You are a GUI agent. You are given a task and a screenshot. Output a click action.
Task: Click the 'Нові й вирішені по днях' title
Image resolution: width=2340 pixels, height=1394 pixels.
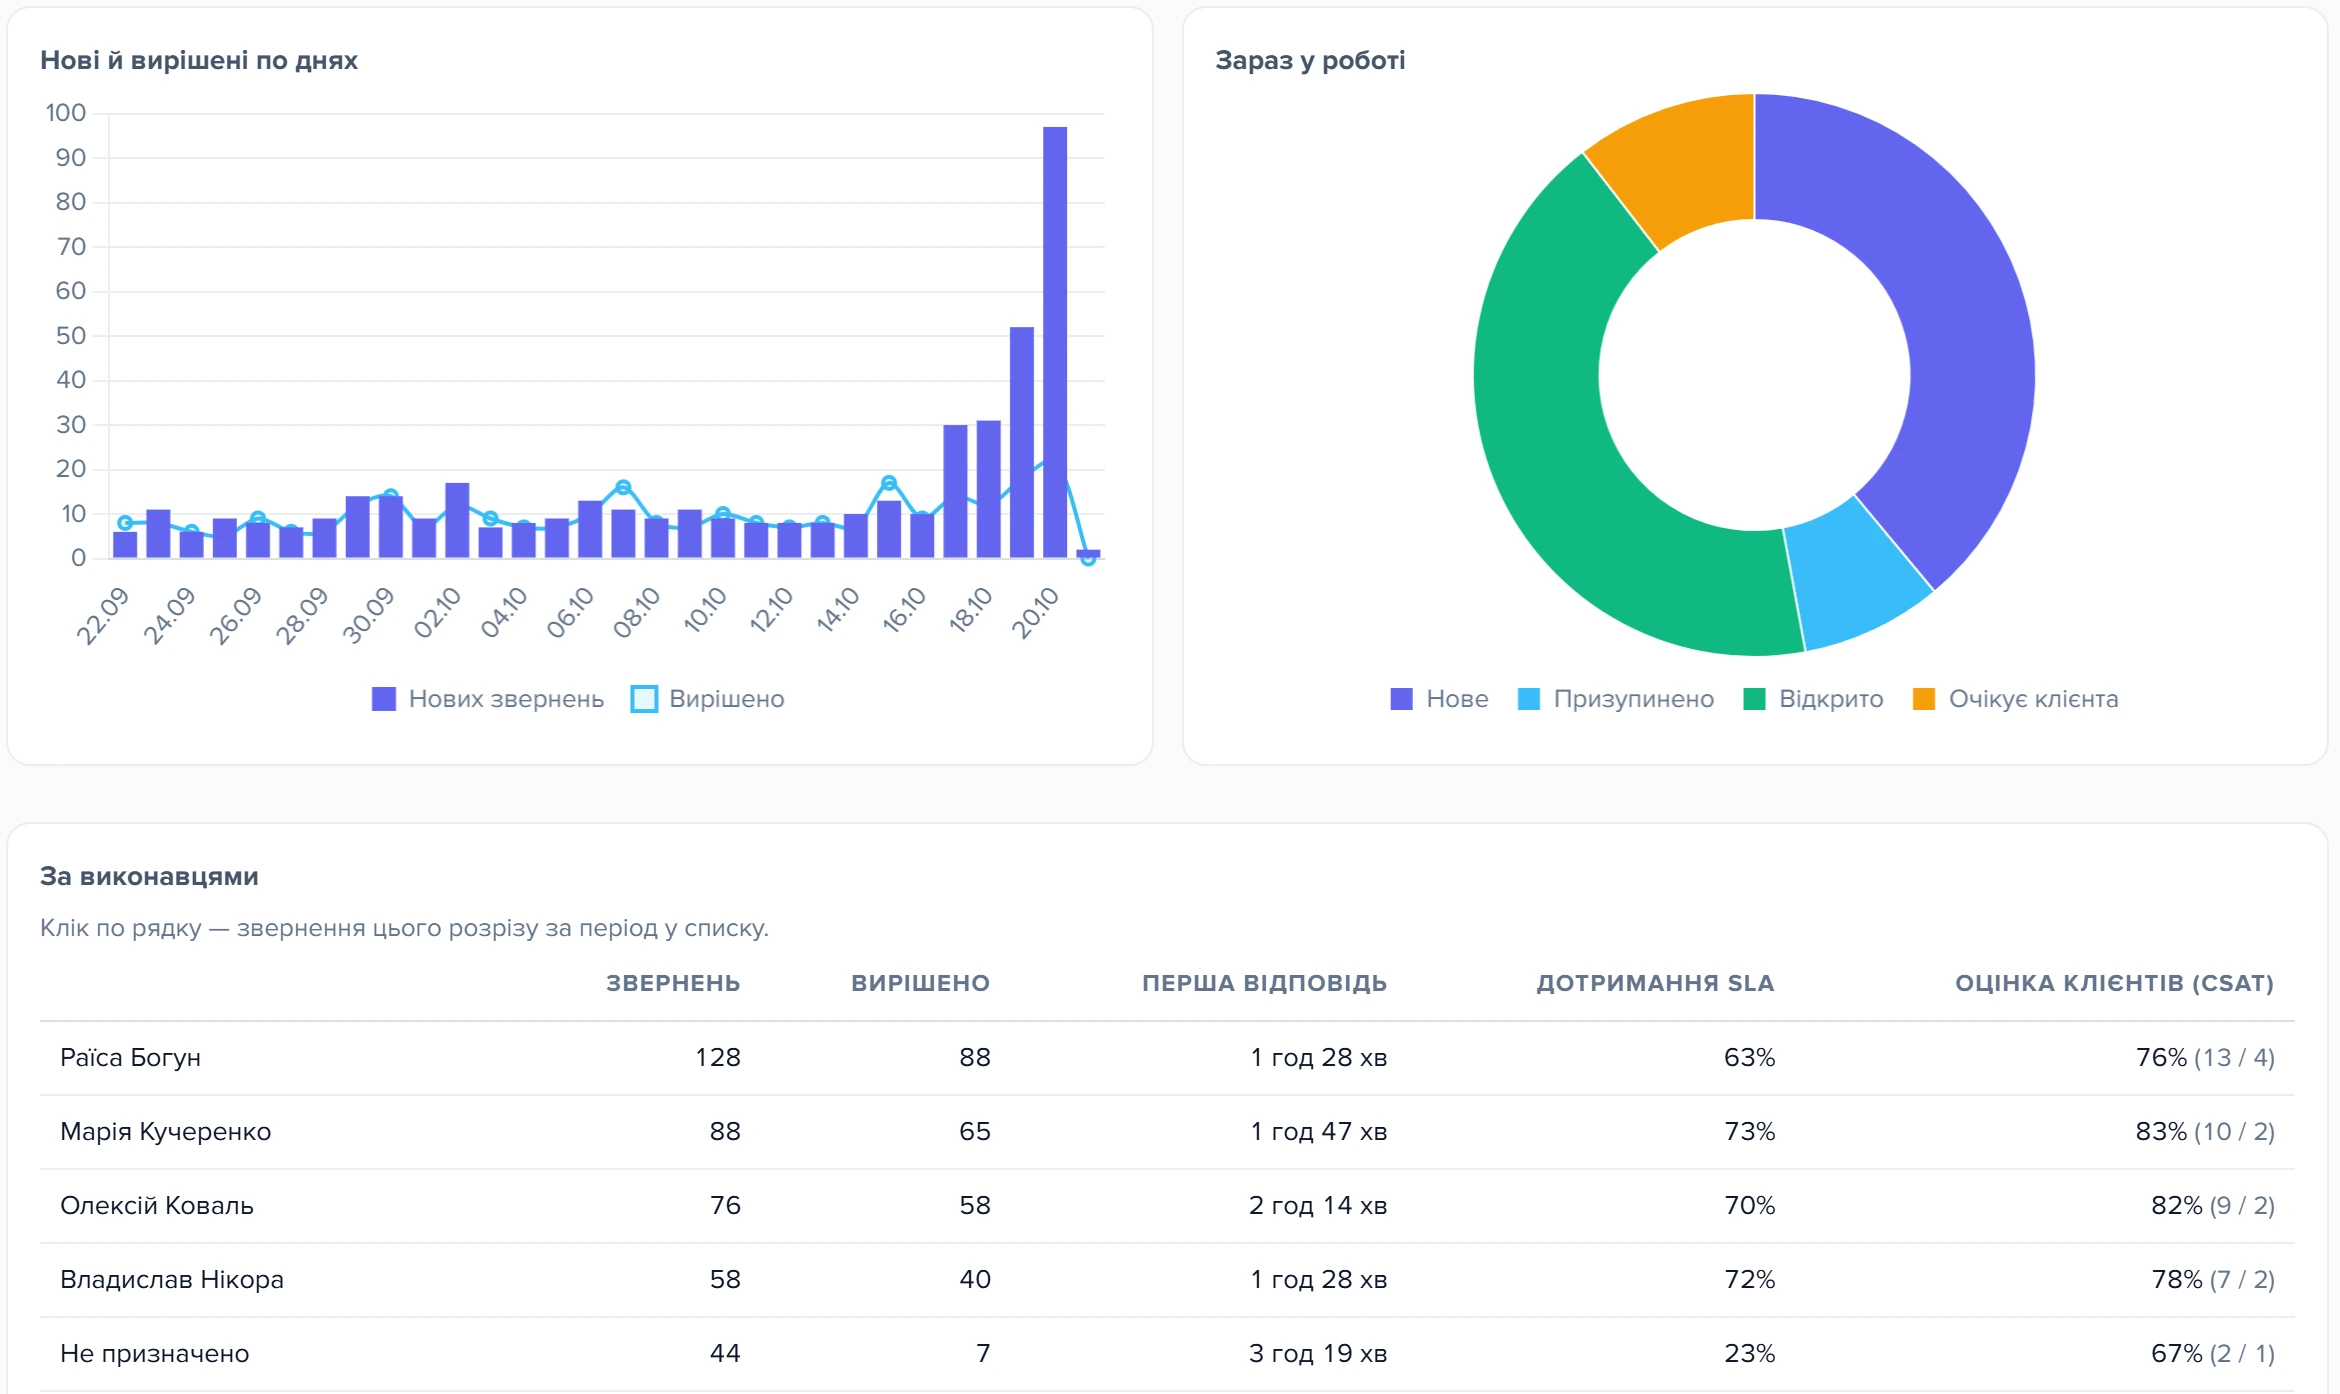coord(199,61)
